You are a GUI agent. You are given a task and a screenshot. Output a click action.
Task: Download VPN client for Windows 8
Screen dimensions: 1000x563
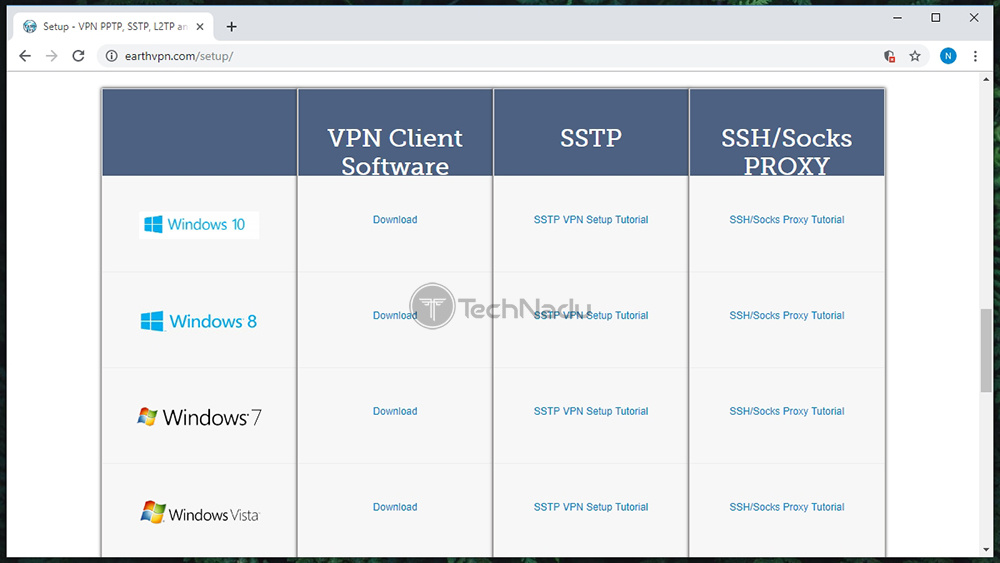coord(395,315)
